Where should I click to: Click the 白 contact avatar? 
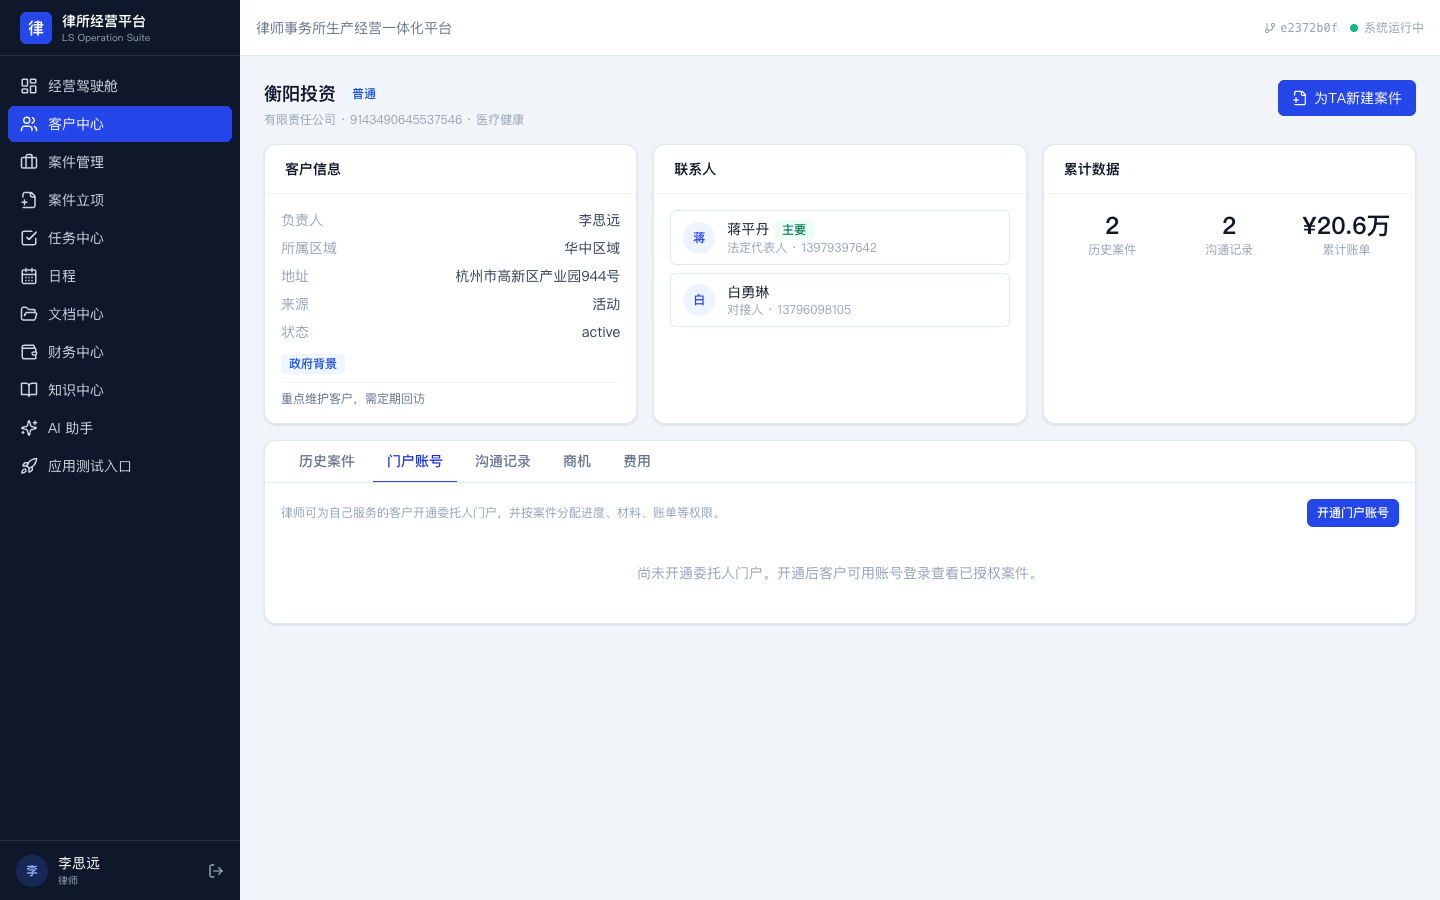click(x=699, y=300)
